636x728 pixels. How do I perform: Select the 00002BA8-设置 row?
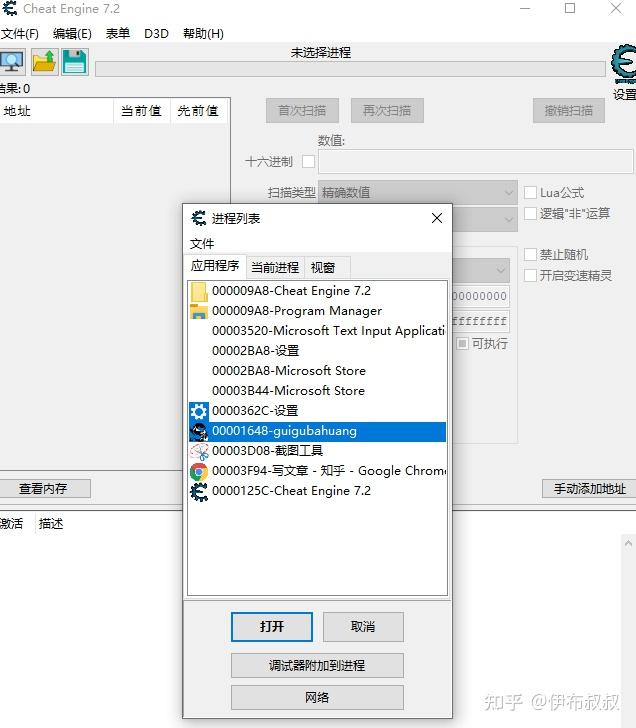[x=317, y=351]
